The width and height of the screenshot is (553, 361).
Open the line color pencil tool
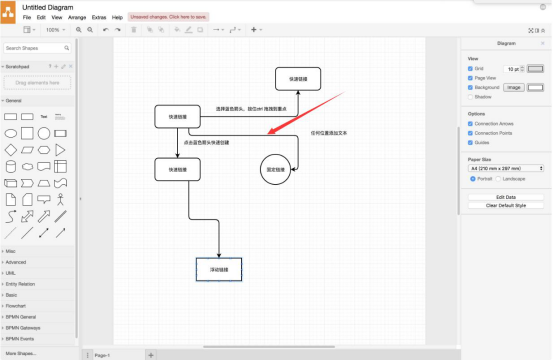pos(189,30)
